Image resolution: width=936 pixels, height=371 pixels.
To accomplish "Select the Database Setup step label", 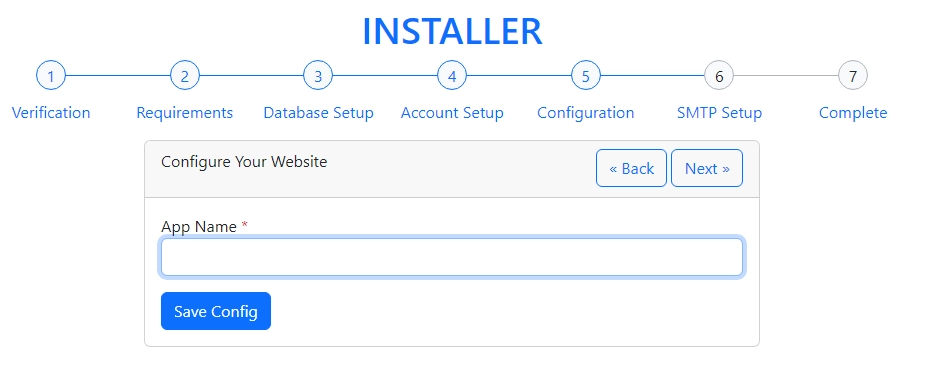I will click(x=318, y=113).
